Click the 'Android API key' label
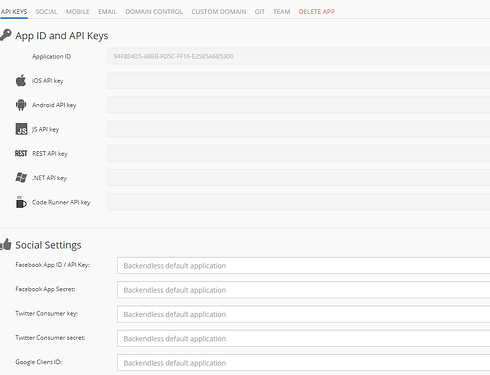The width and height of the screenshot is (490, 375). pyautogui.click(x=54, y=105)
